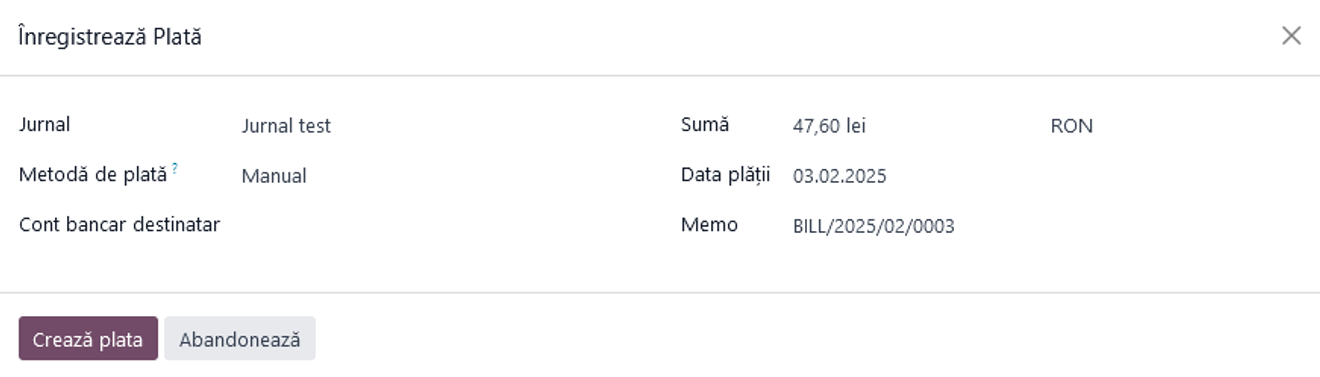
Task: Click the Memo field label
Action: coord(709,225)
